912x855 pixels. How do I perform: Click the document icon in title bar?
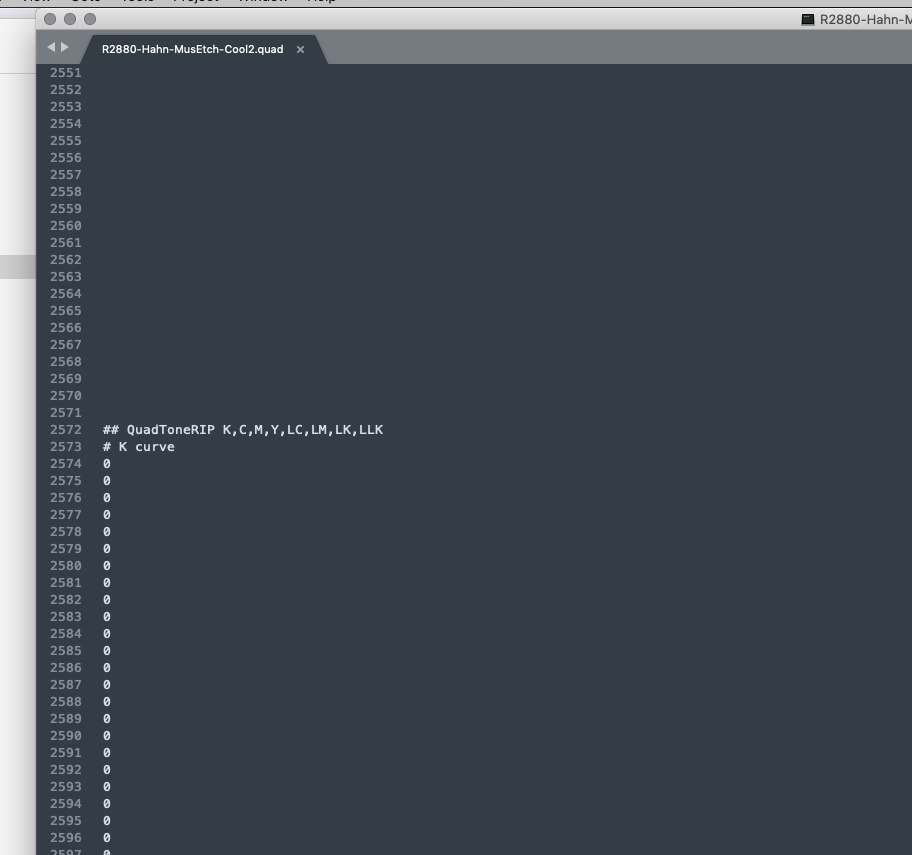(808, 19)
